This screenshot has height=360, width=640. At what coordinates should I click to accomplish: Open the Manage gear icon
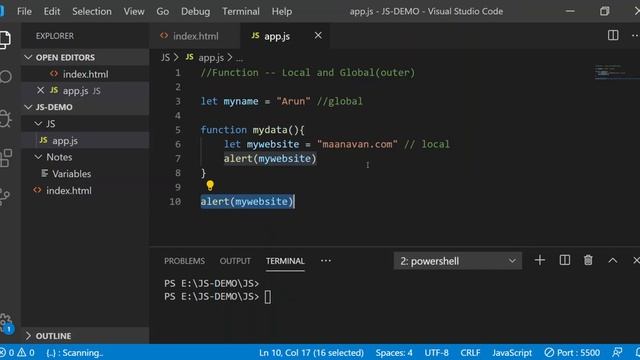coord(5,321)
